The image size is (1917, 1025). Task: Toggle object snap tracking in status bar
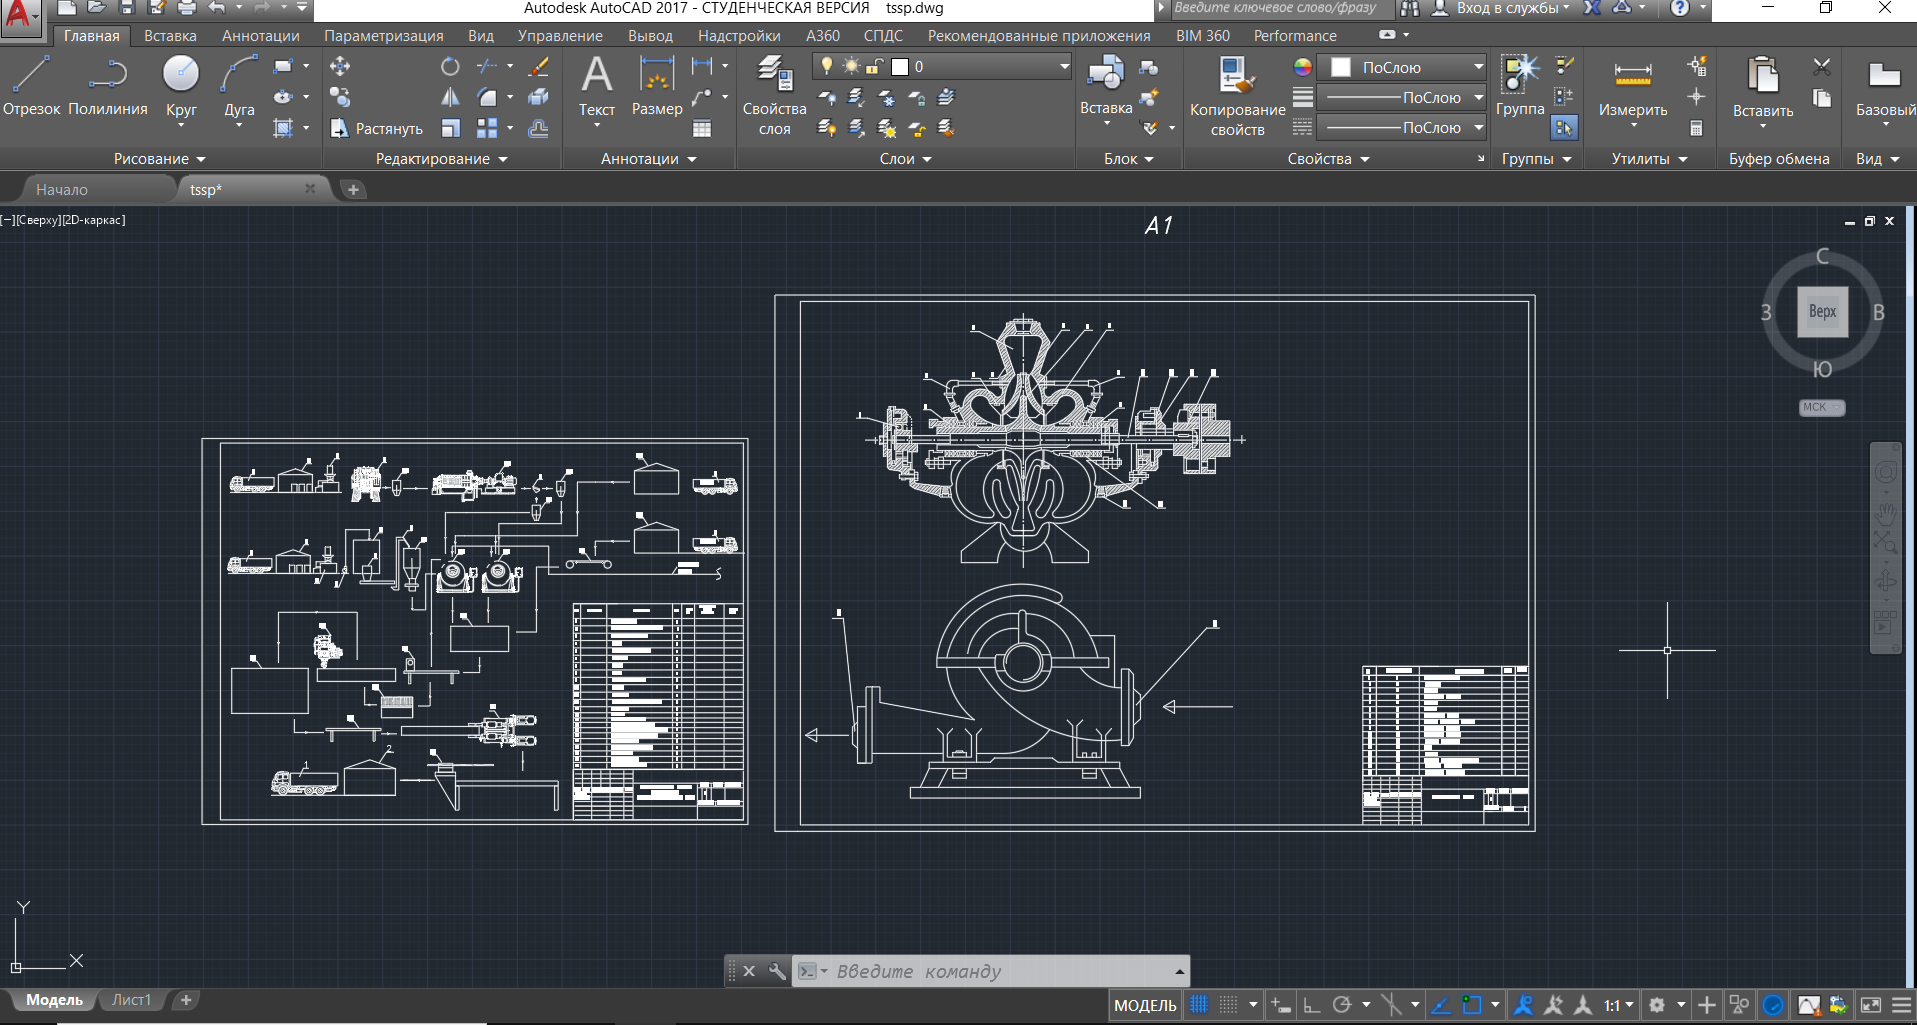click(x=1440, y=1005)
